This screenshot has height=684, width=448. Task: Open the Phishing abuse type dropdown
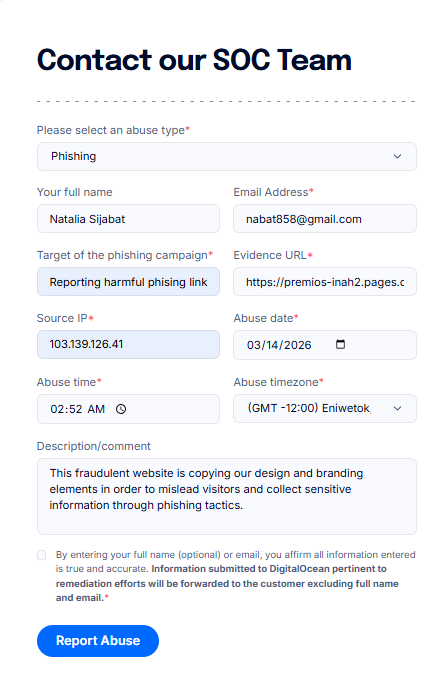coord(227,156)
